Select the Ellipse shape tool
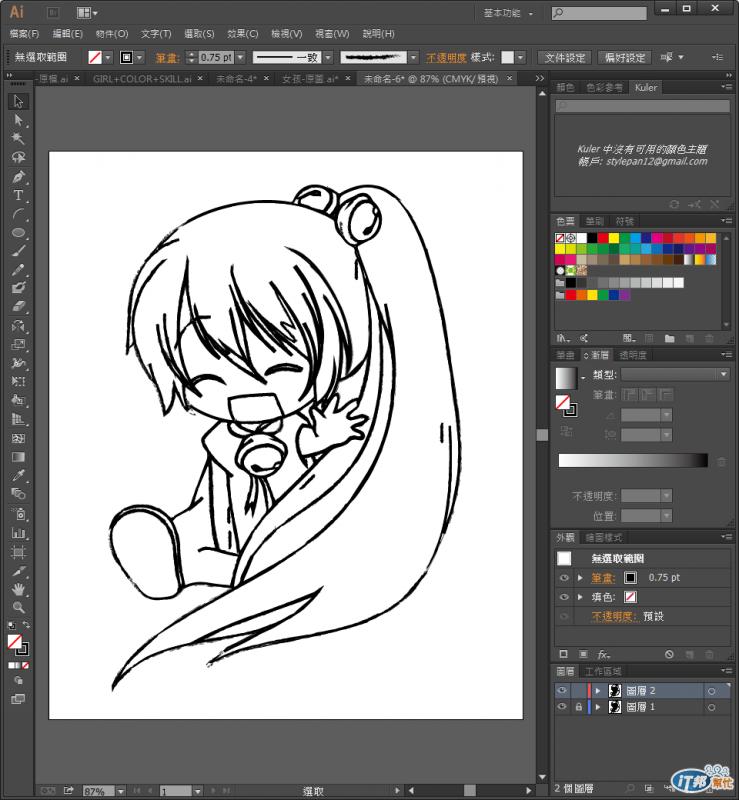Screen dimensions: 739x800 (18, 232)
